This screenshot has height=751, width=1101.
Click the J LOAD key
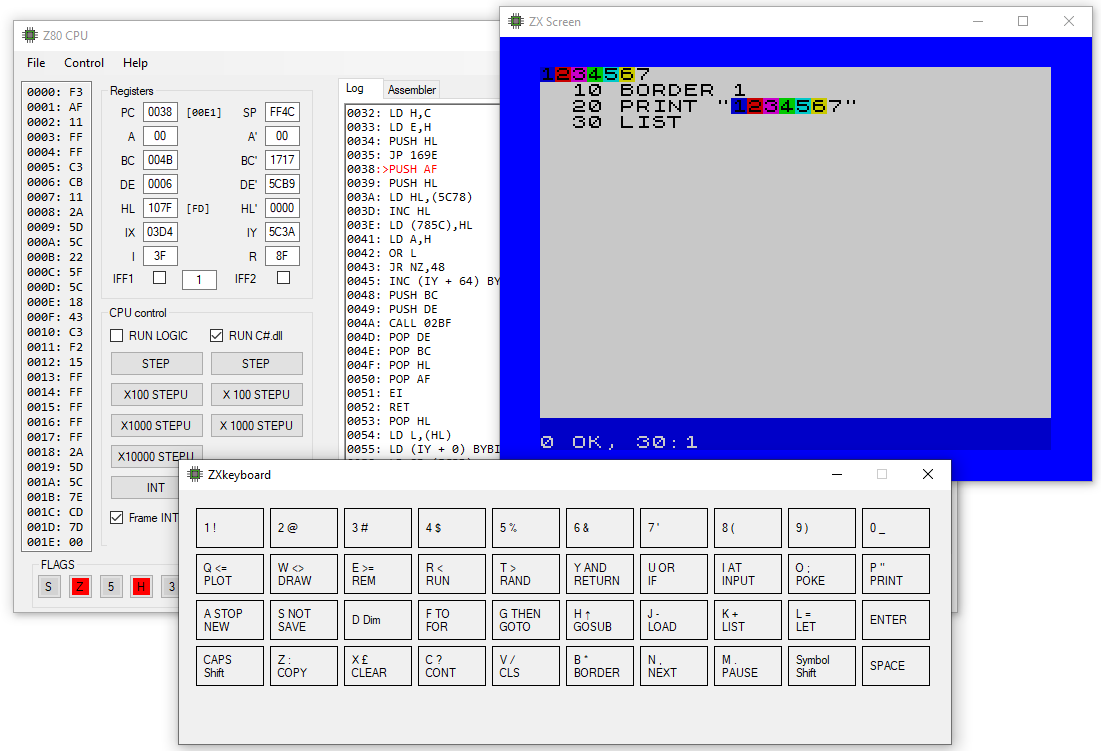pyautogui.click(x=674, y=620)
